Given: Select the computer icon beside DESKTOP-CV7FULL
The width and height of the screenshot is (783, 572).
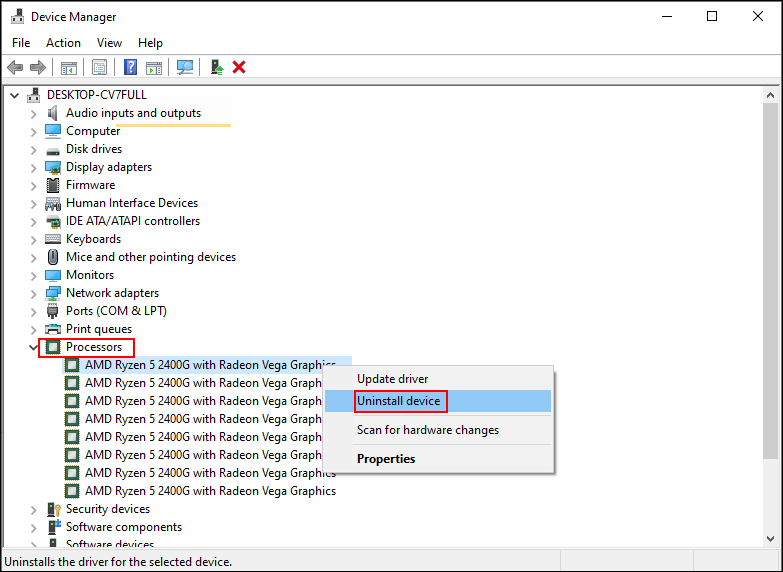Looking at the screenshot, I should (33, 95).
